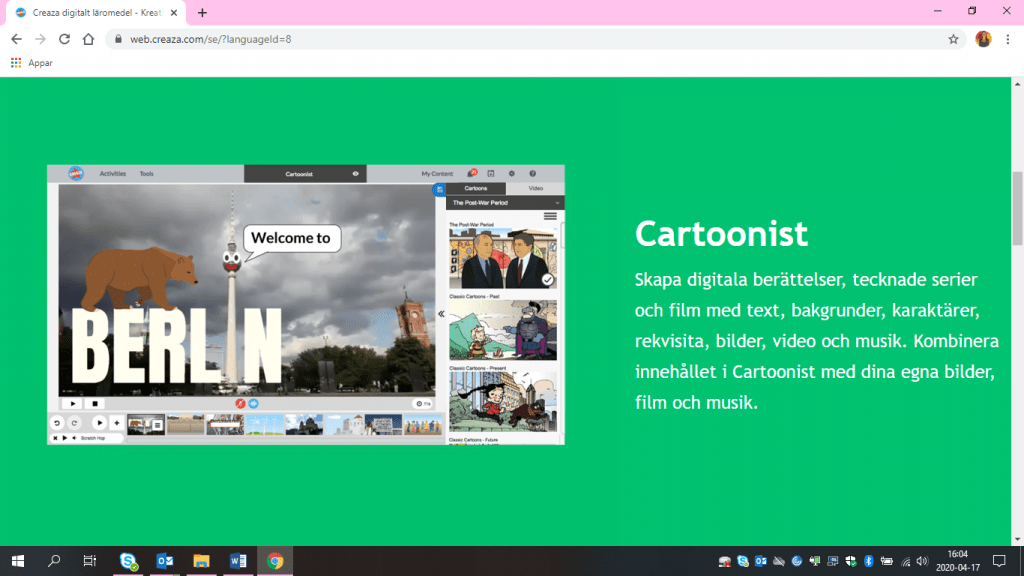Launch the pinned Skype app on taskbar
This screenshot has height=576, width=1024.
(129, 561)
